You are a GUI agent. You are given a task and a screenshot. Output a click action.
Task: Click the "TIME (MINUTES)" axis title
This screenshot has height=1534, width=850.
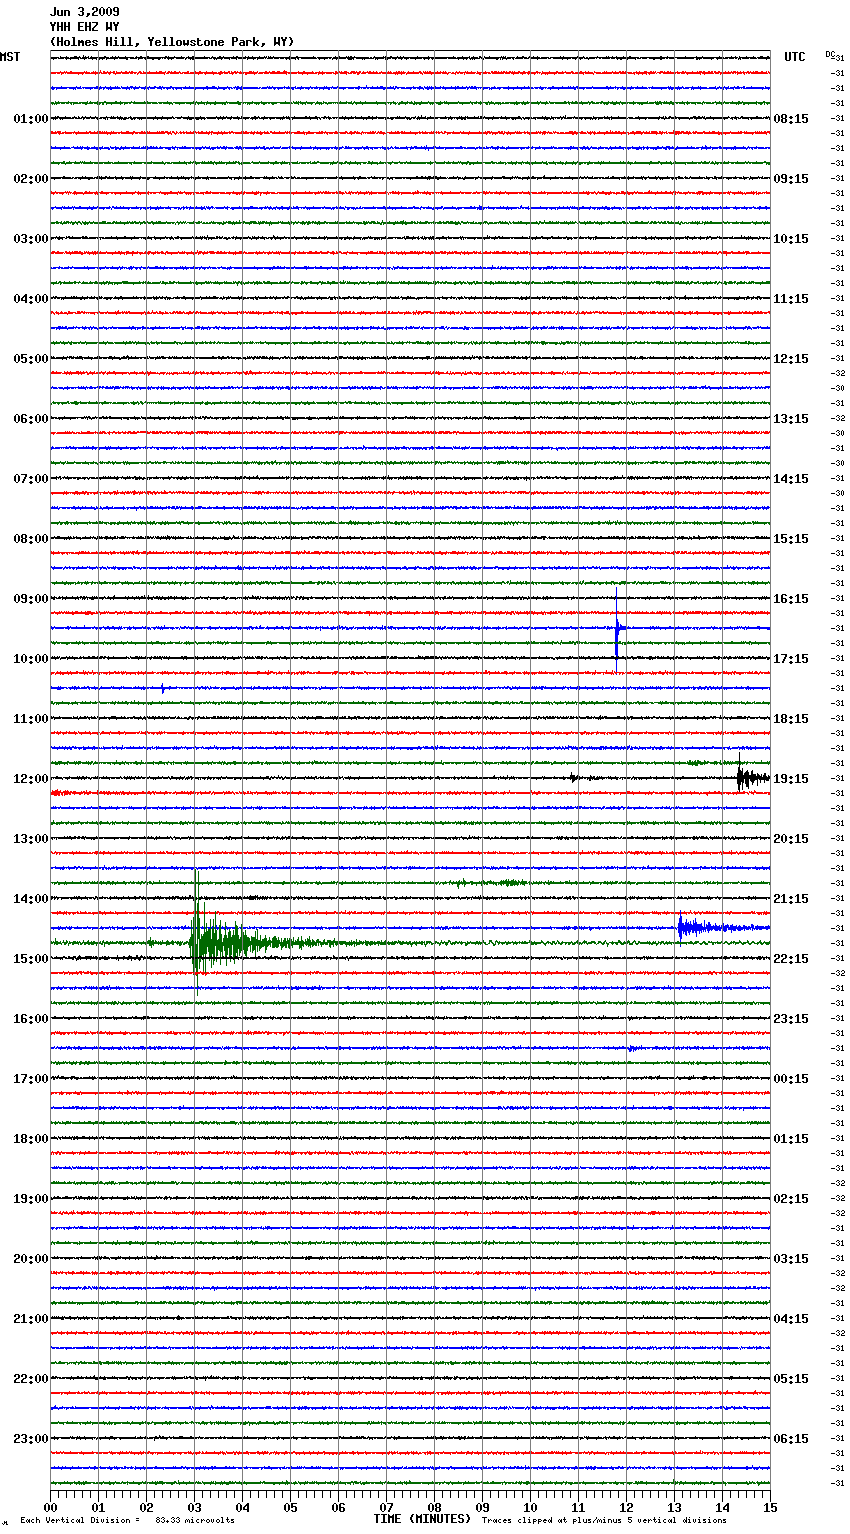coord(422,1519)
